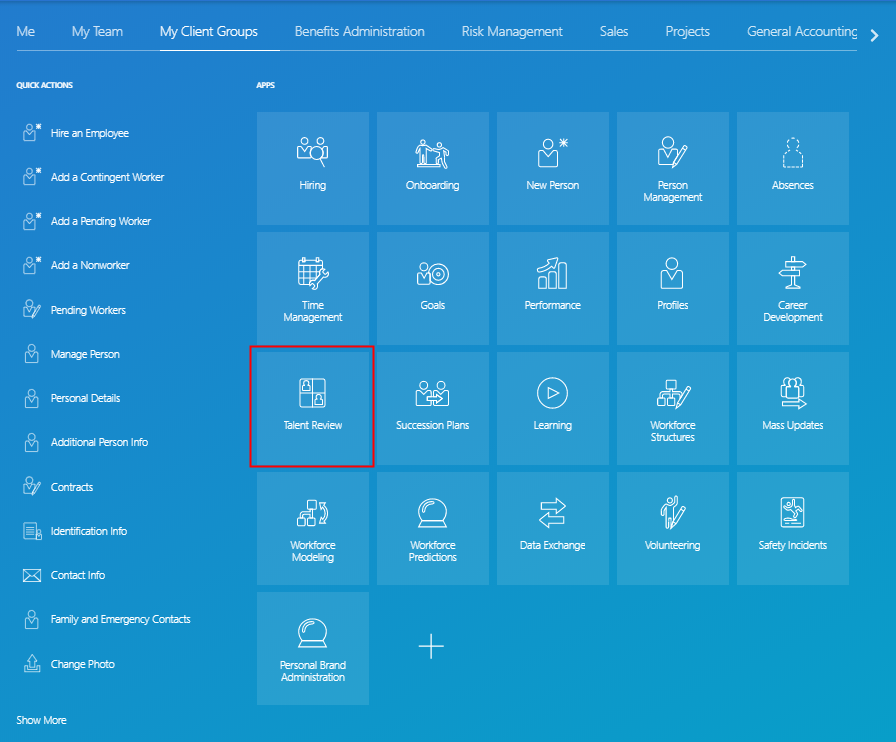The height and width of the screenshot is (742, 896).
Task: Open the Learning app
Action: (552, 407)
